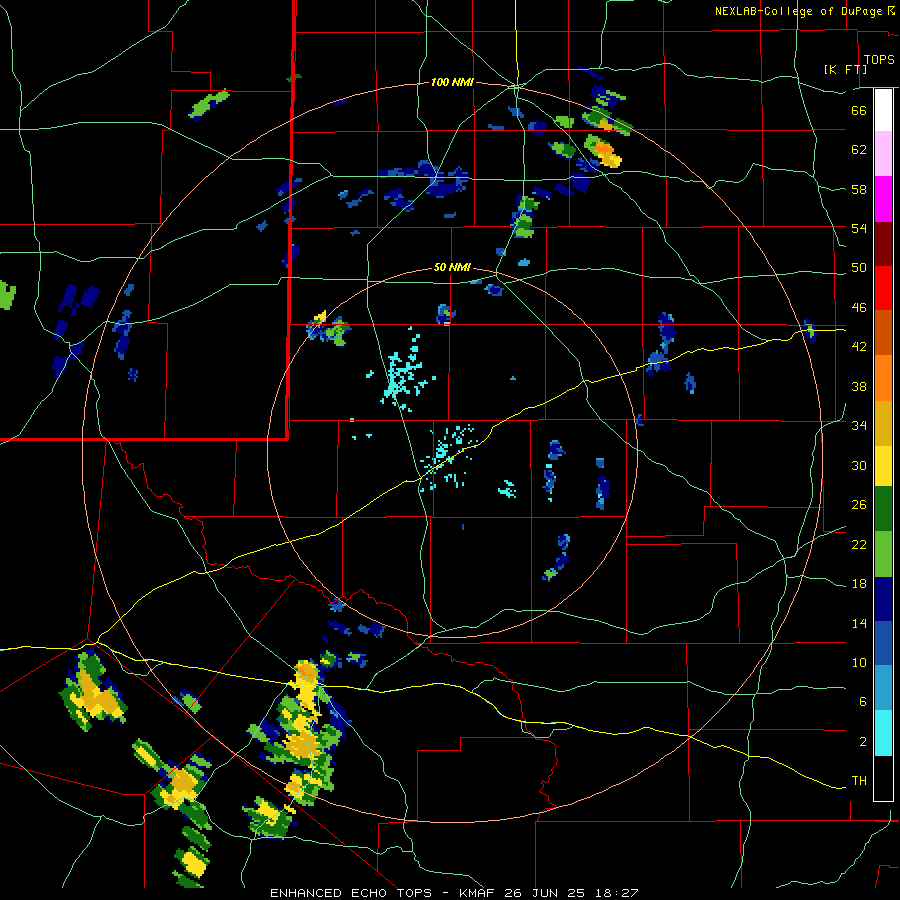
Task: Select the navy blue legend swatch
Action: point(883,599)
